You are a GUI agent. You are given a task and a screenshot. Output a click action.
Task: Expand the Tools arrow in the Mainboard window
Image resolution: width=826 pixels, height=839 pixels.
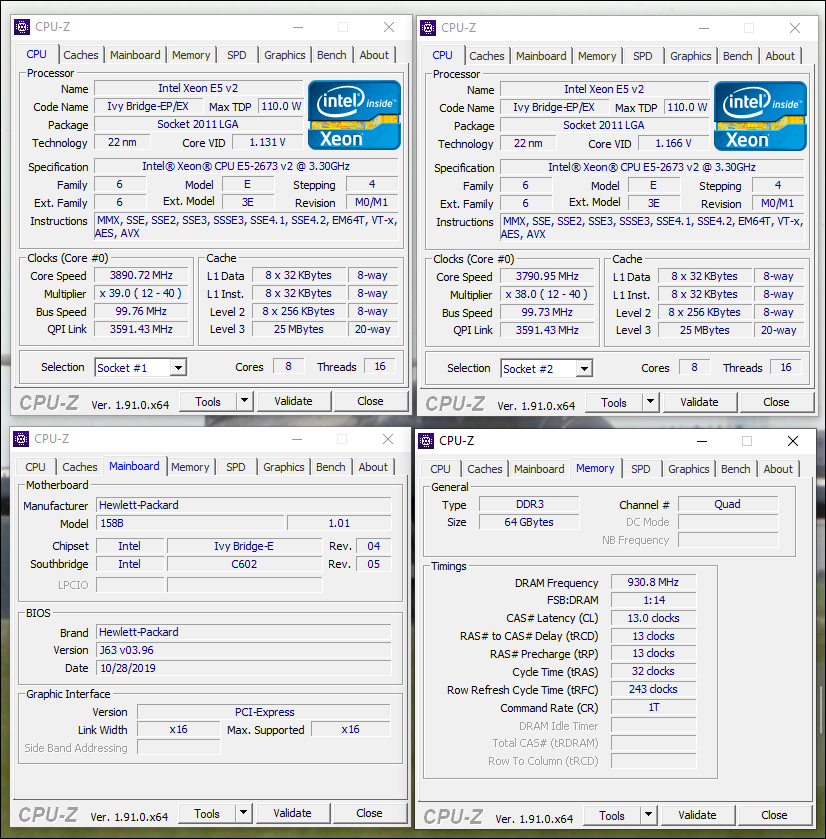[x=243, y=813]
